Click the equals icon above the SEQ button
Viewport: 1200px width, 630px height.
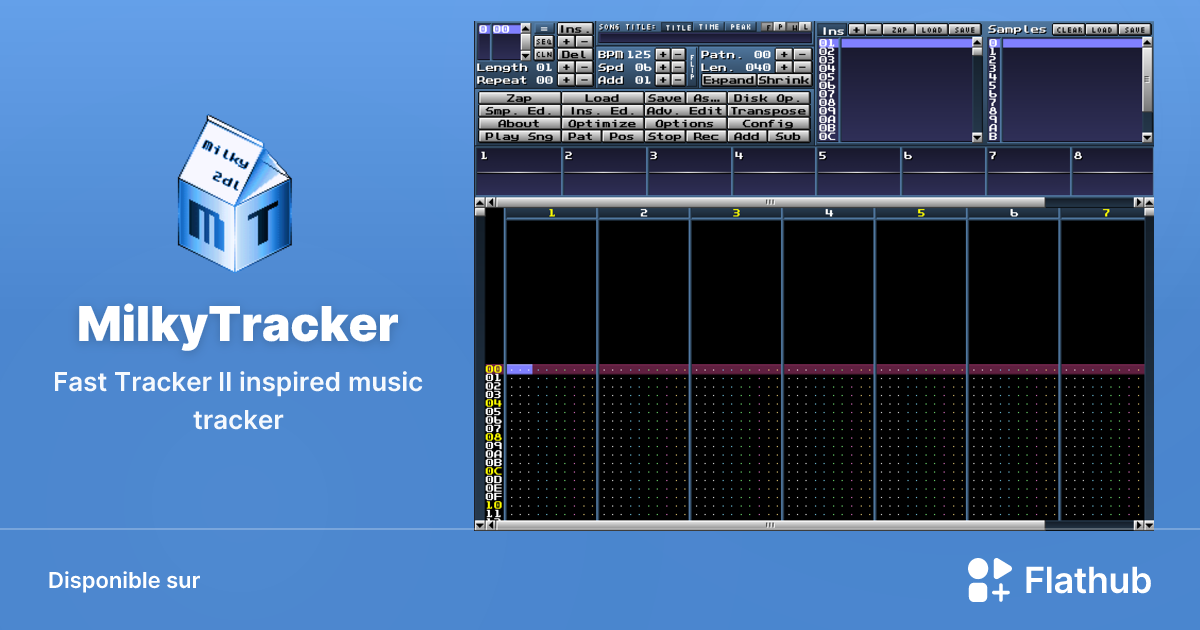pos(543,28)
